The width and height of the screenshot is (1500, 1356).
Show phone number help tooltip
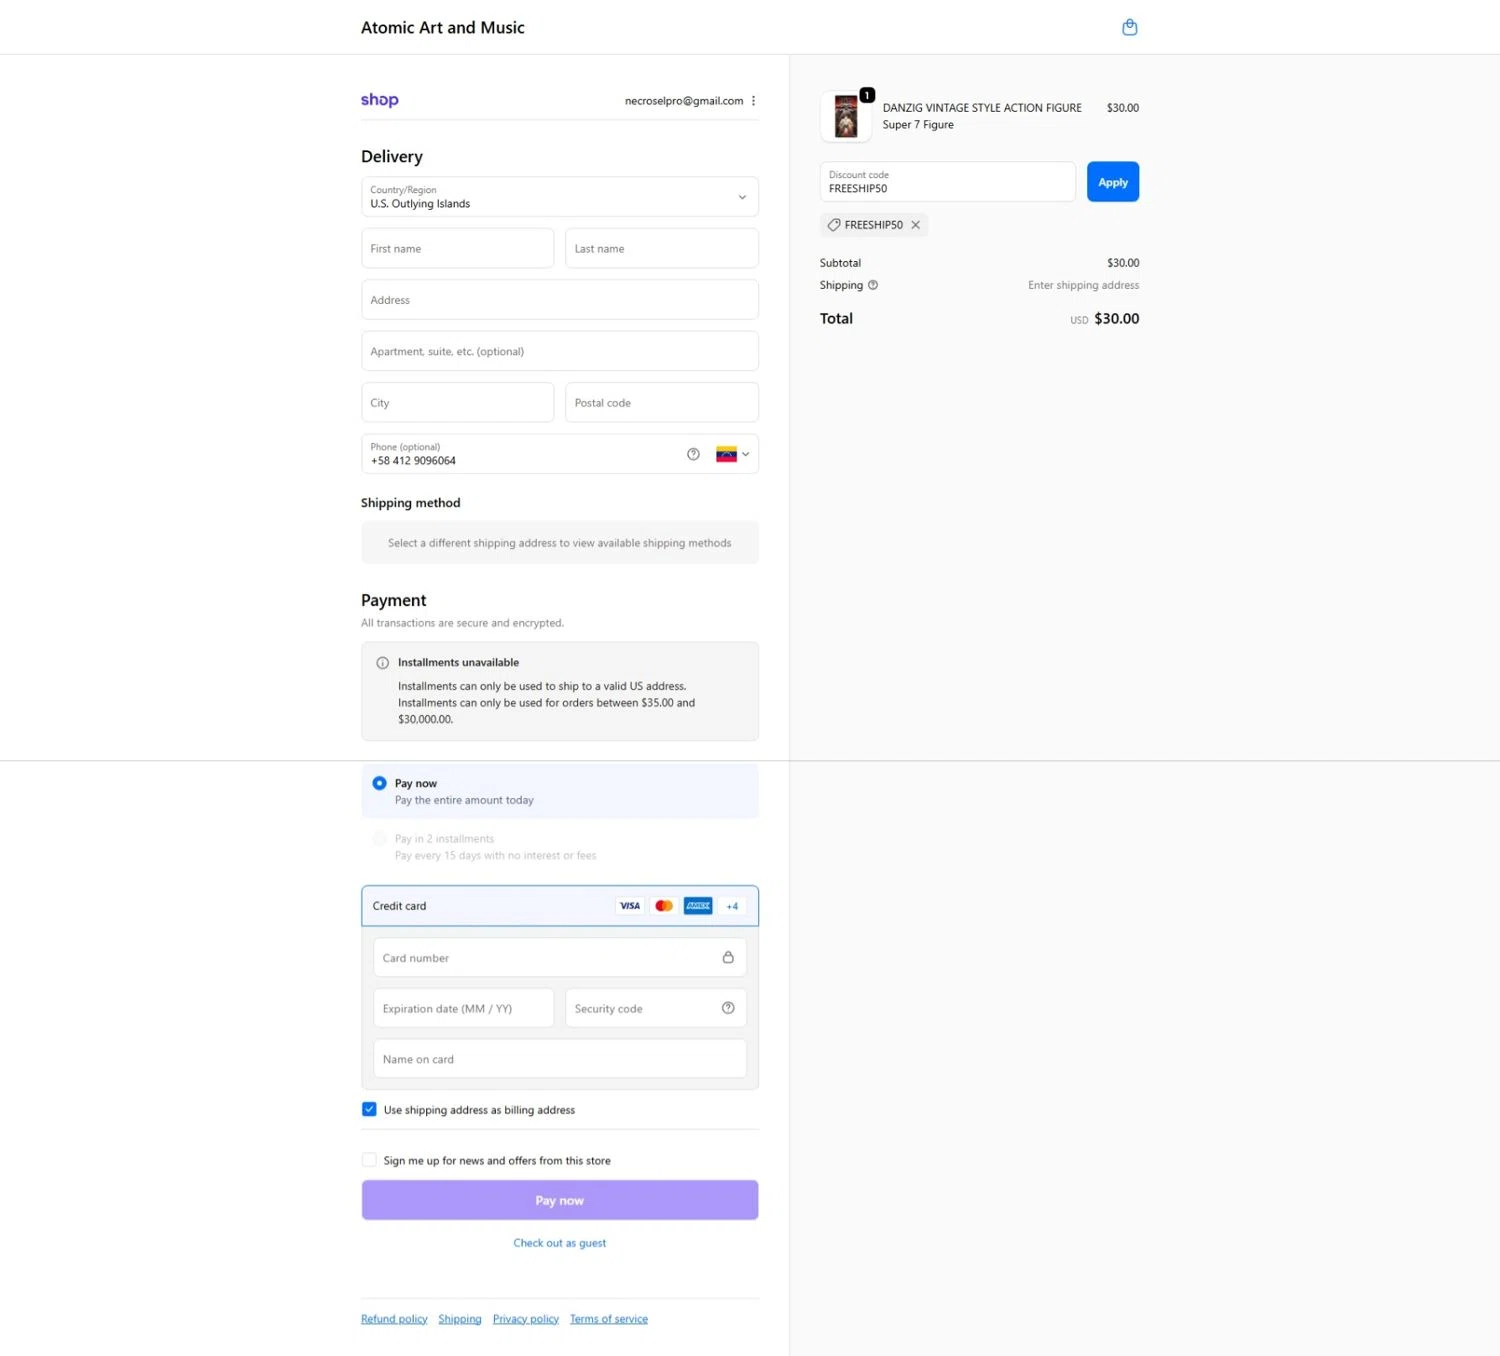(x=693, y=454)
